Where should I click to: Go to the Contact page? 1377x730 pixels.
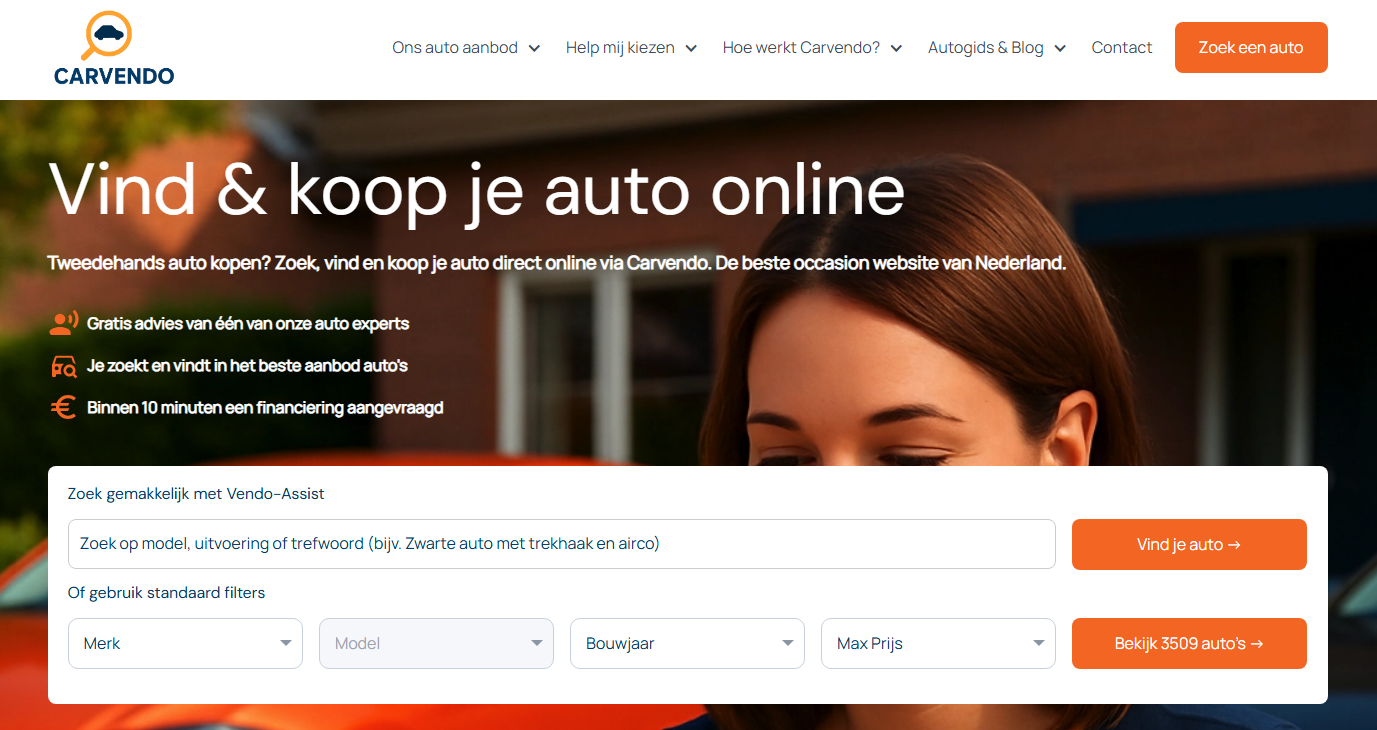pyautogui.click(x=1121, y=48)
